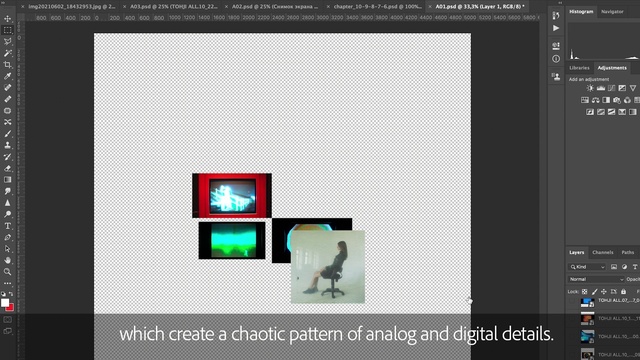The image size is (640, 360).
Task: Open the Actions panel play icon
Action: point(556,28)
